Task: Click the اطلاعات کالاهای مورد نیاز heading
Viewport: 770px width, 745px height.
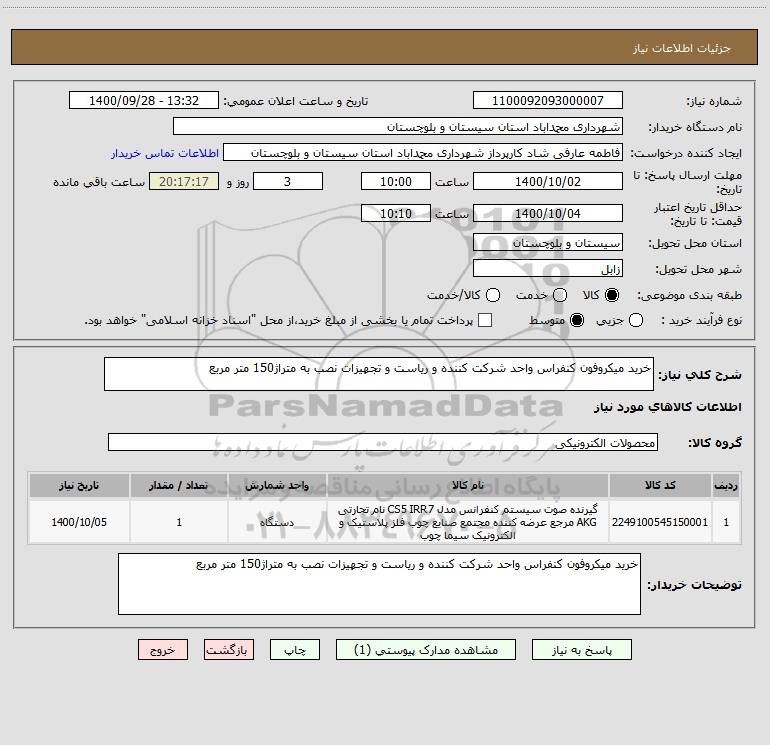Action: point(667,407)
